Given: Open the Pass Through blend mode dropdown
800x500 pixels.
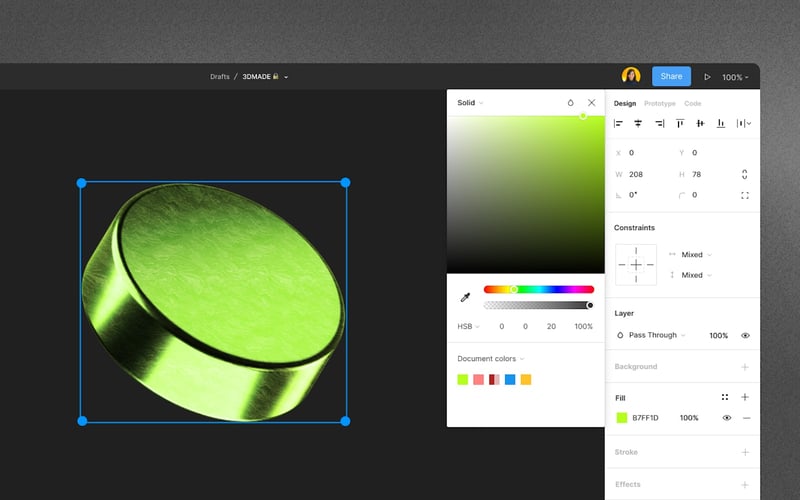Looking at the screenshot, I should click(657, 335).
